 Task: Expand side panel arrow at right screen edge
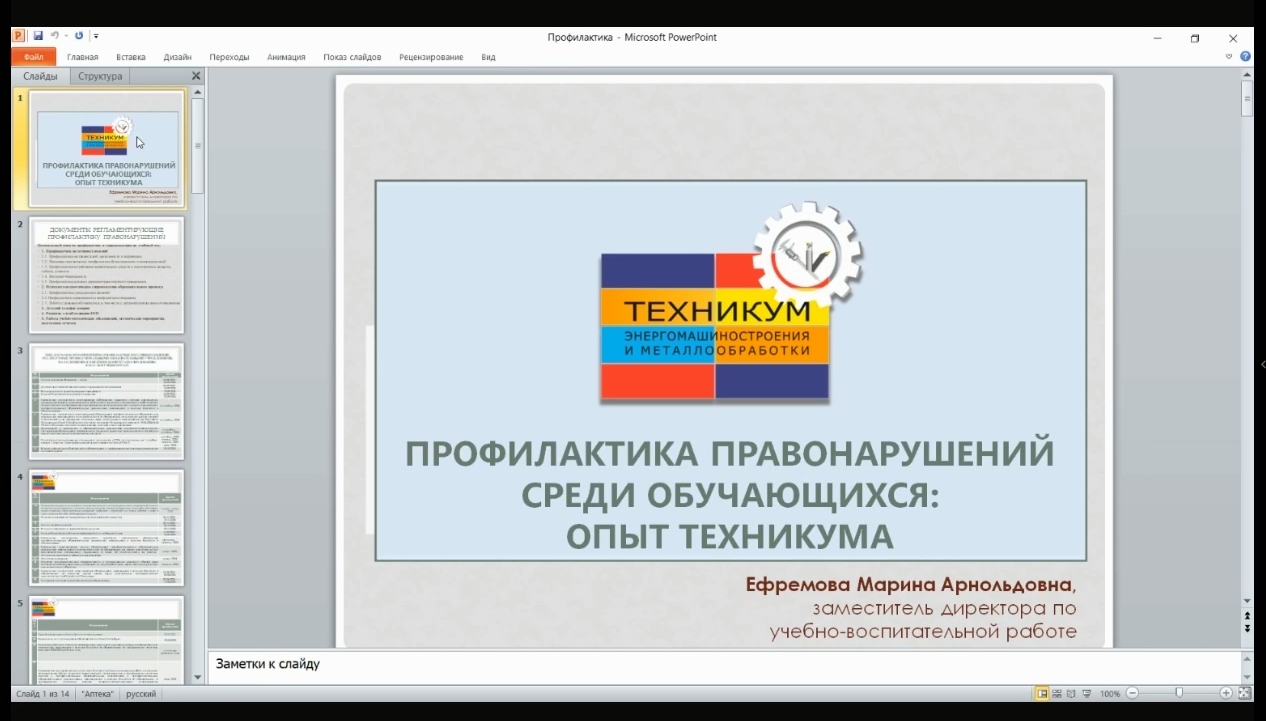(1262, 365)
